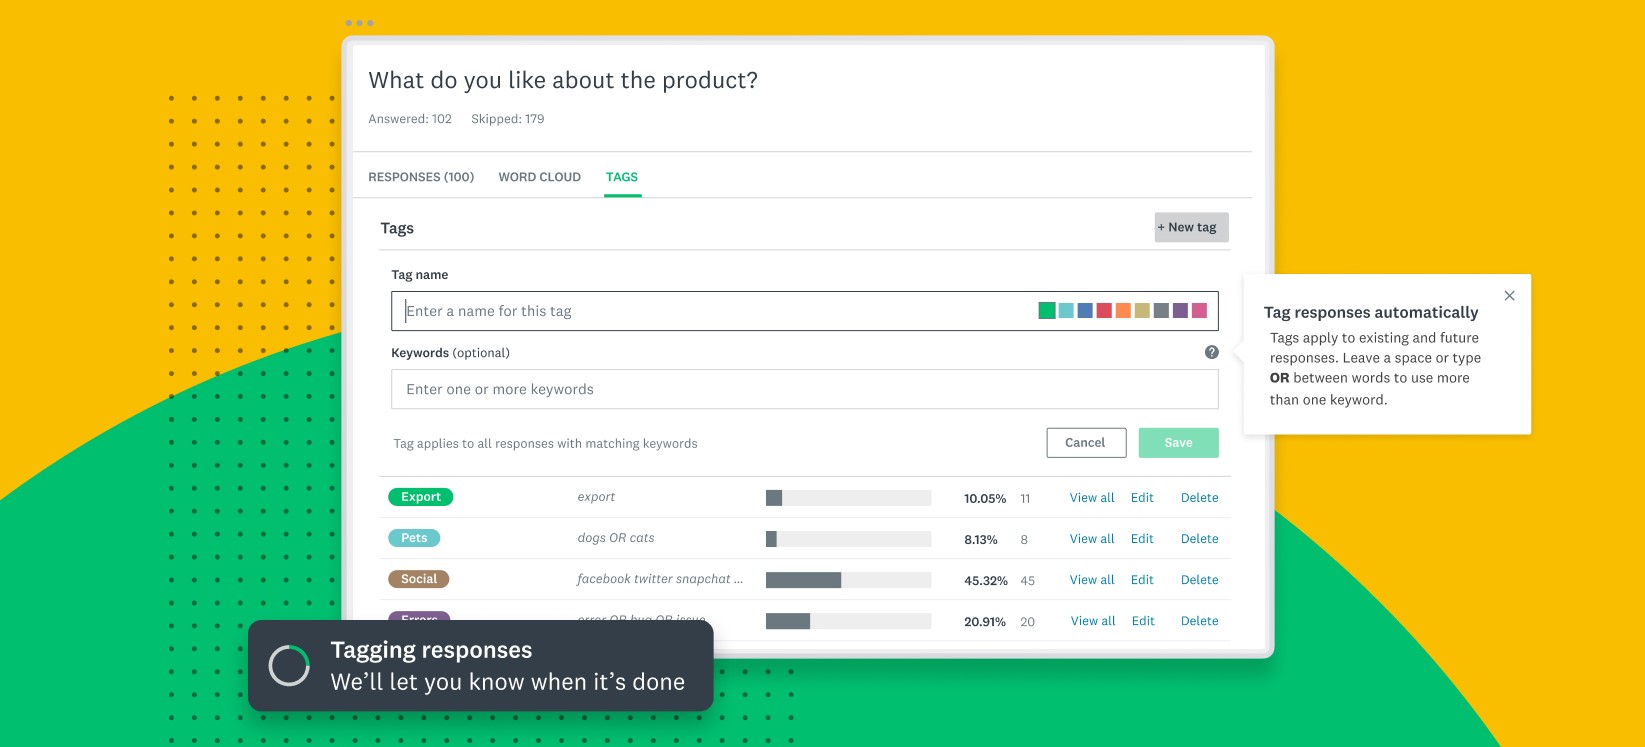Click the Keywords help question mark icon

pos(1211,352)
